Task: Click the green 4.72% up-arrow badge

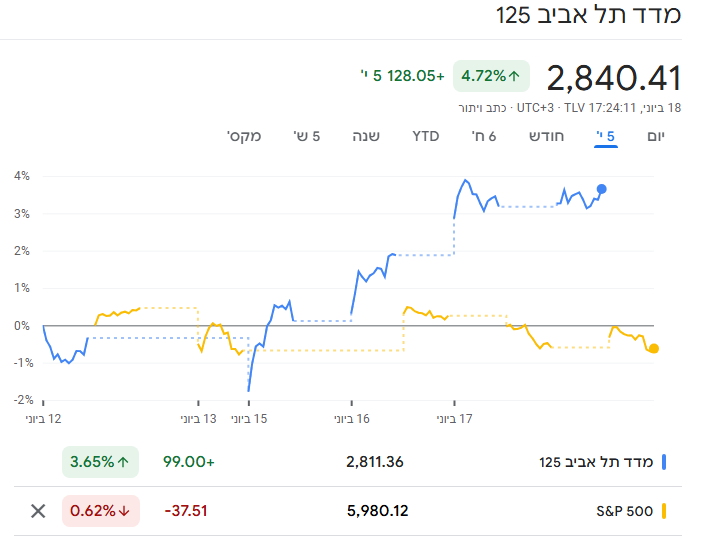Action: click(492, 75)
